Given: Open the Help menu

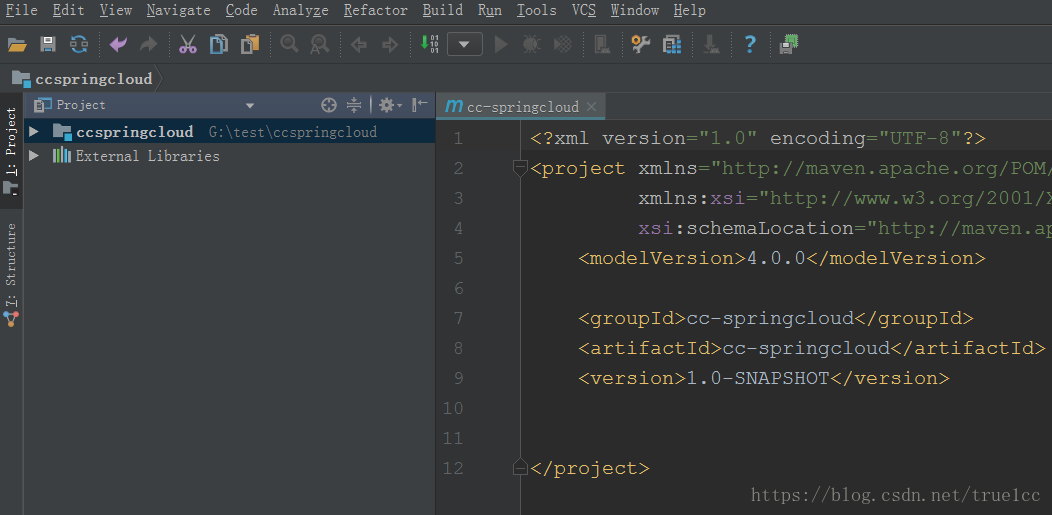Looking at the screenshot, I should (x=690, y=10).
